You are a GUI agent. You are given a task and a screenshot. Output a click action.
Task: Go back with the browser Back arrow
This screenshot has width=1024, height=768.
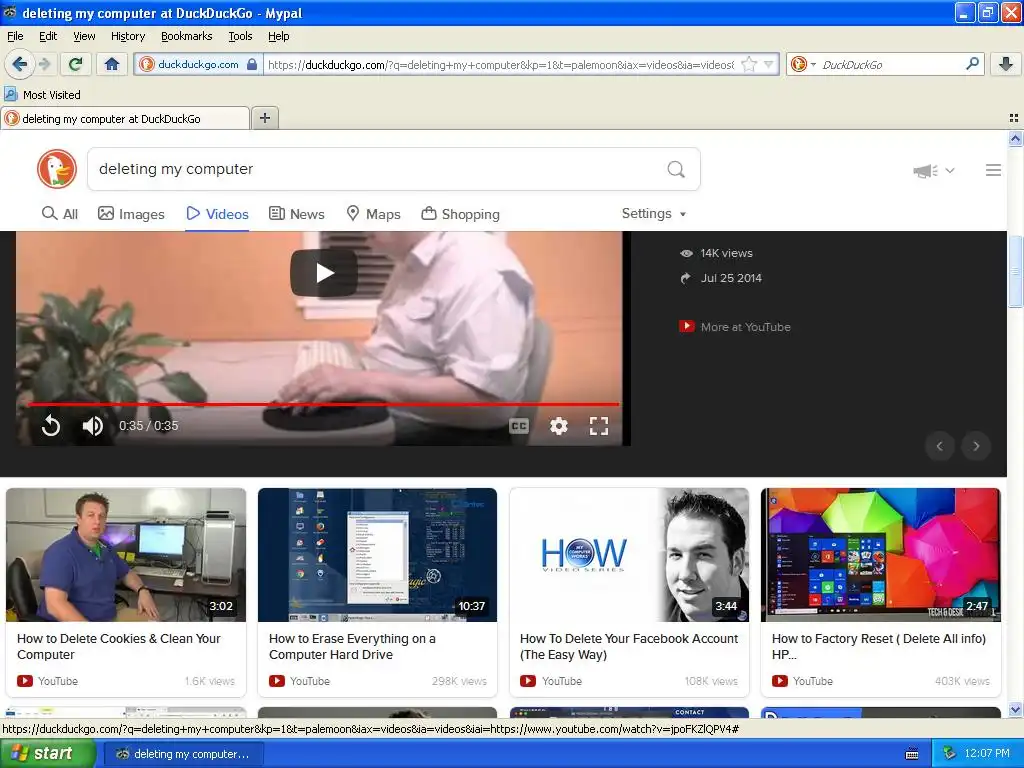point(19,64)
